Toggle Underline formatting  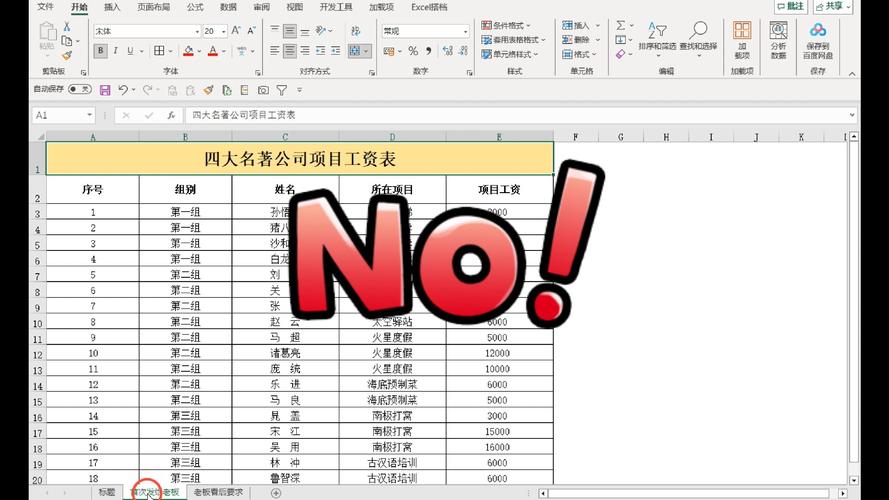(130, 51)
